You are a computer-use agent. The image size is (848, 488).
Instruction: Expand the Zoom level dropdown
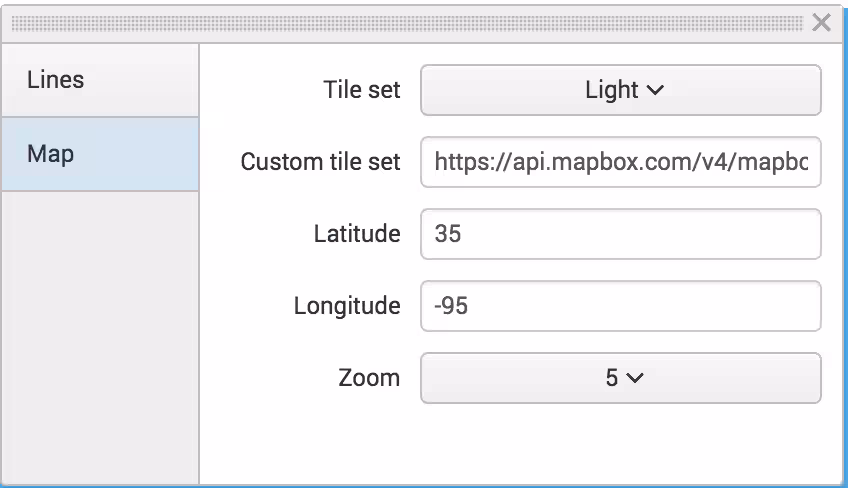620,378
